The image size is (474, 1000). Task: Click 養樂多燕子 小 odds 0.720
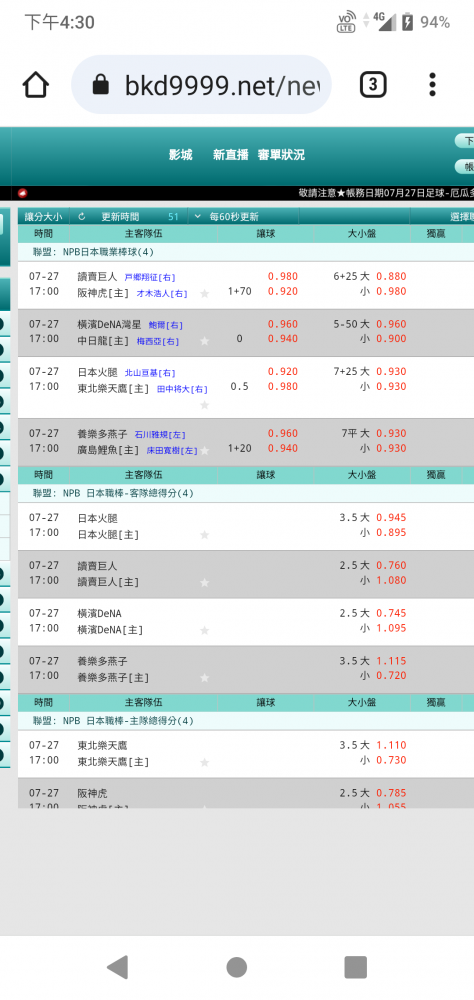(391, 676)
